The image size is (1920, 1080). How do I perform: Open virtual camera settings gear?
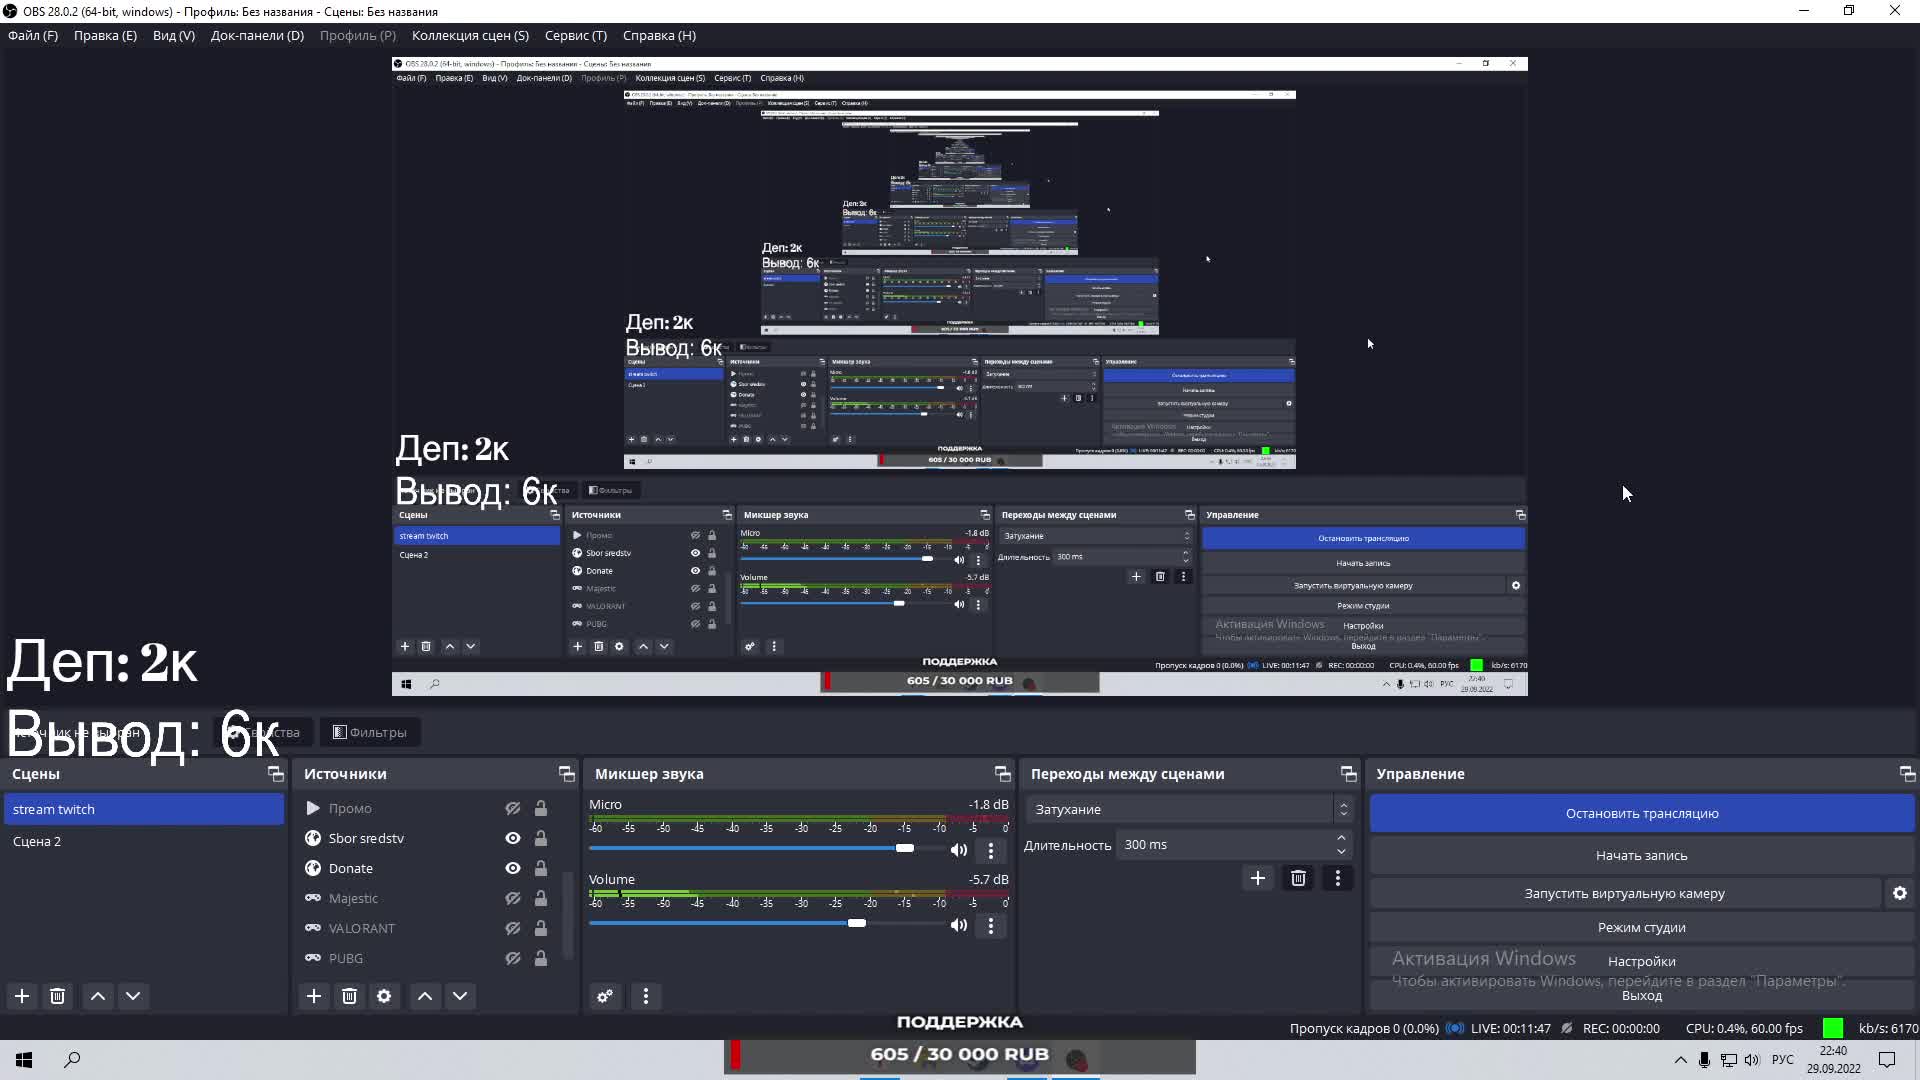(x=1900, y=893)
